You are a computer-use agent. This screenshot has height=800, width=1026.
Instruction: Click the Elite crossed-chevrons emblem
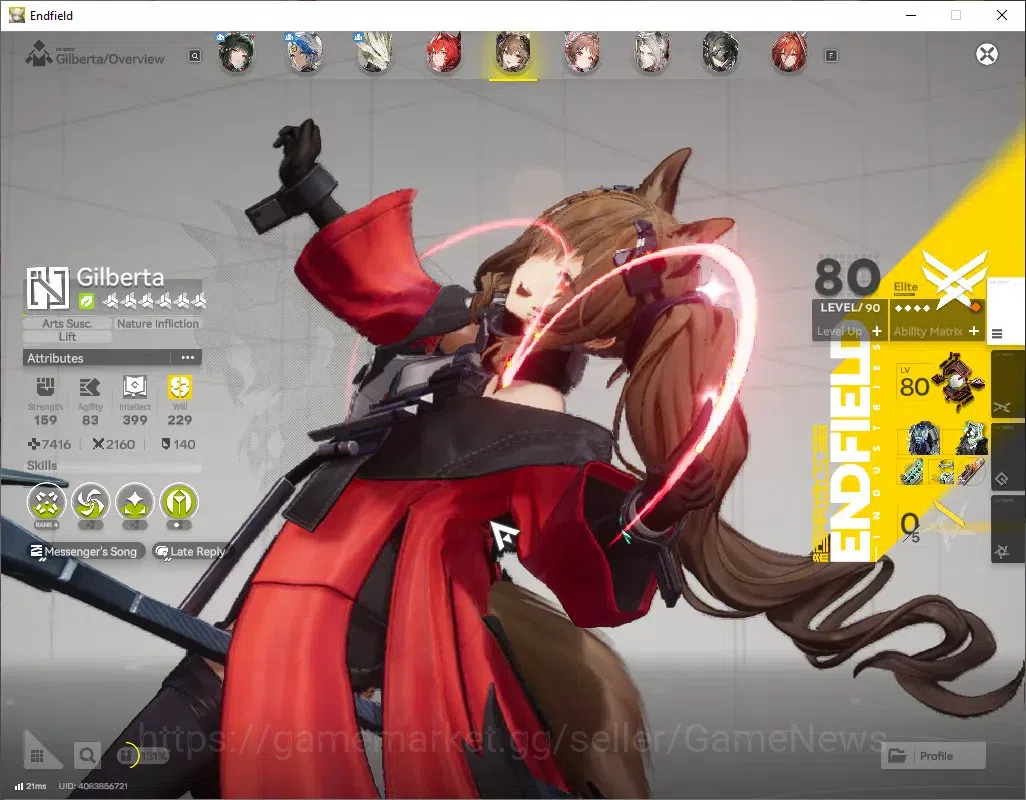tap(953, 279)
